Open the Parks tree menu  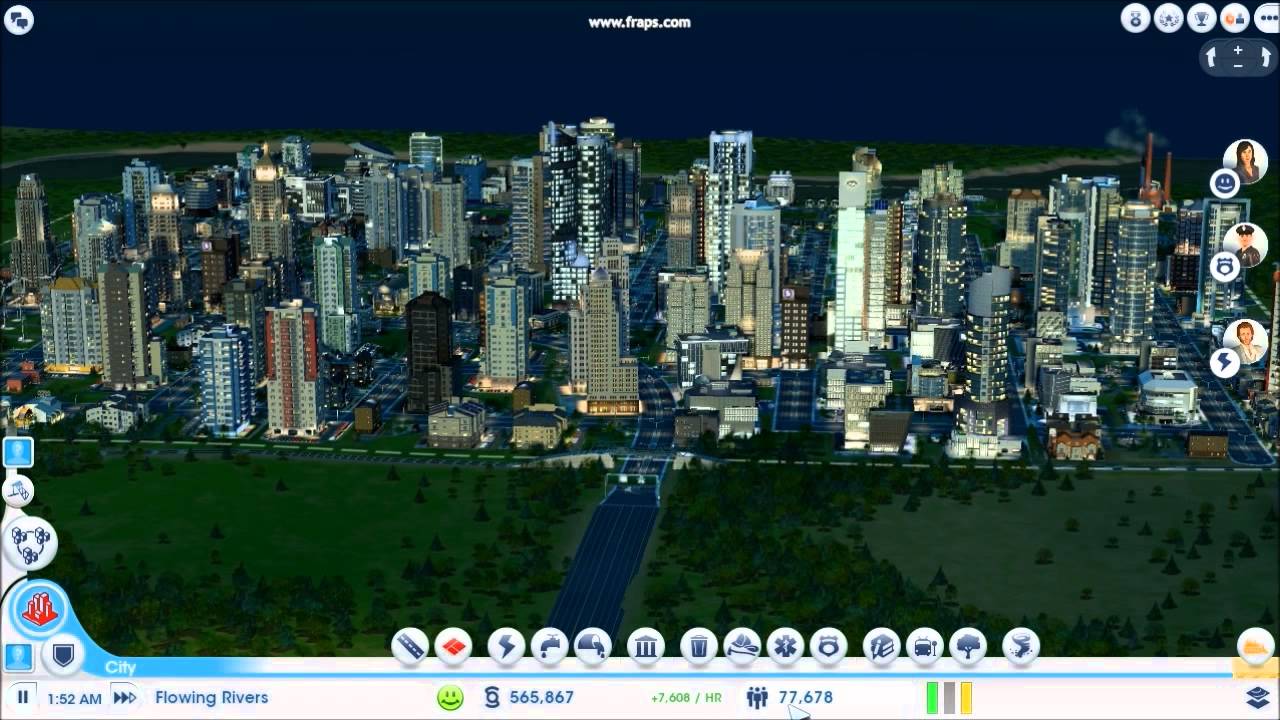click(x=968, y=647)
